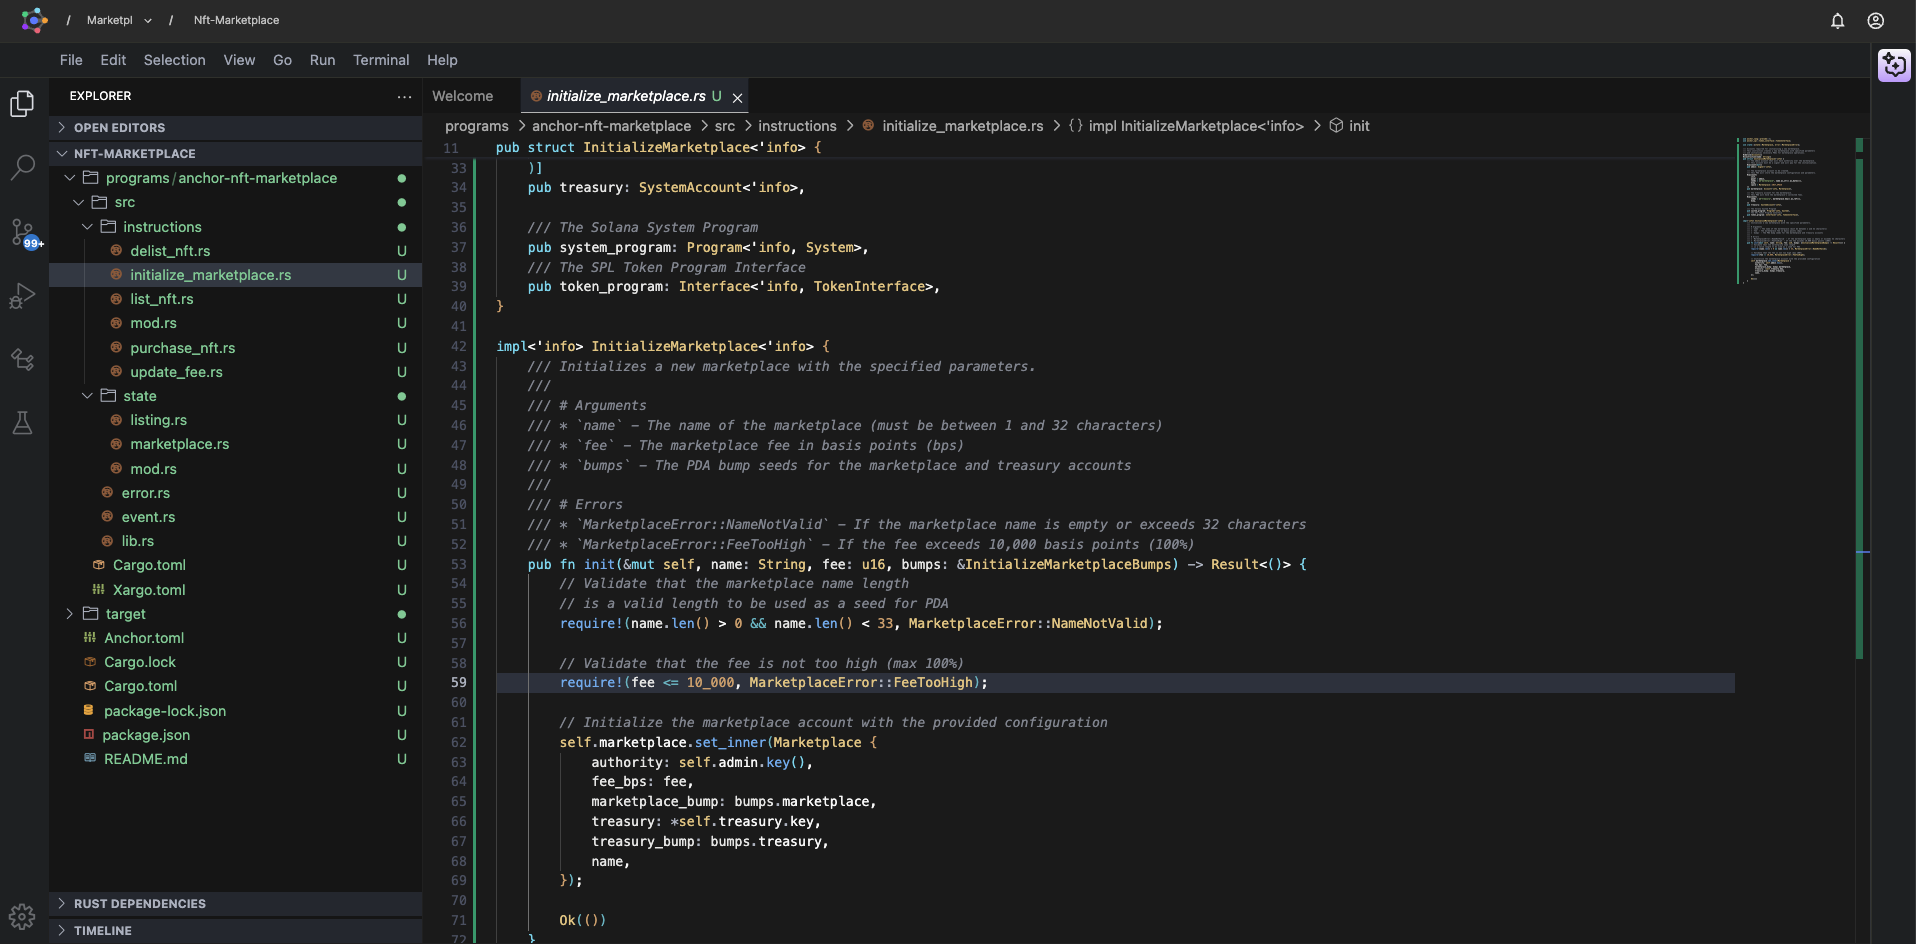Expand the Rust Dependencies section
Image resolution: width=1916 pixels, height=944 pixels.
[235, 904]
